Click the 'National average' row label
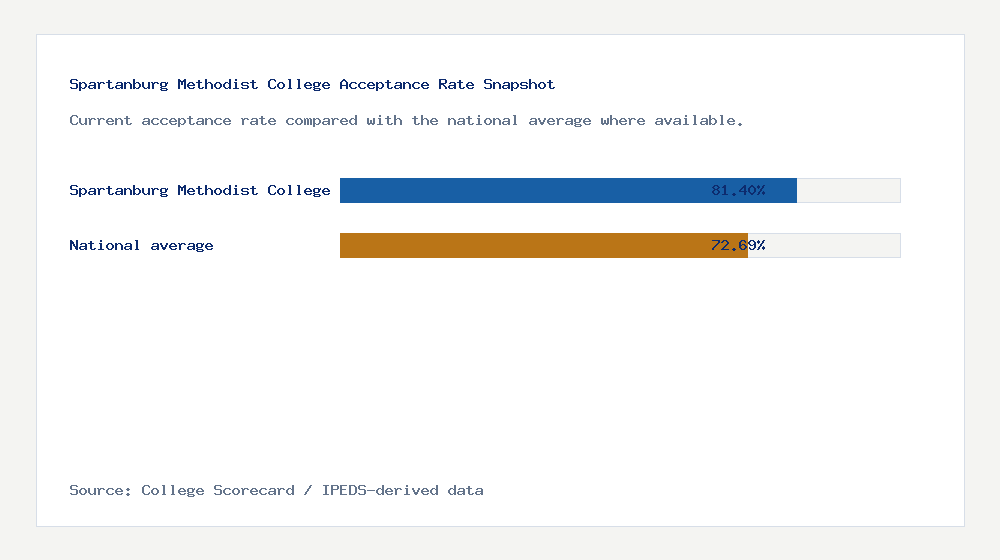This screenshot has width=1000, height=560. [x=141, y=246]
